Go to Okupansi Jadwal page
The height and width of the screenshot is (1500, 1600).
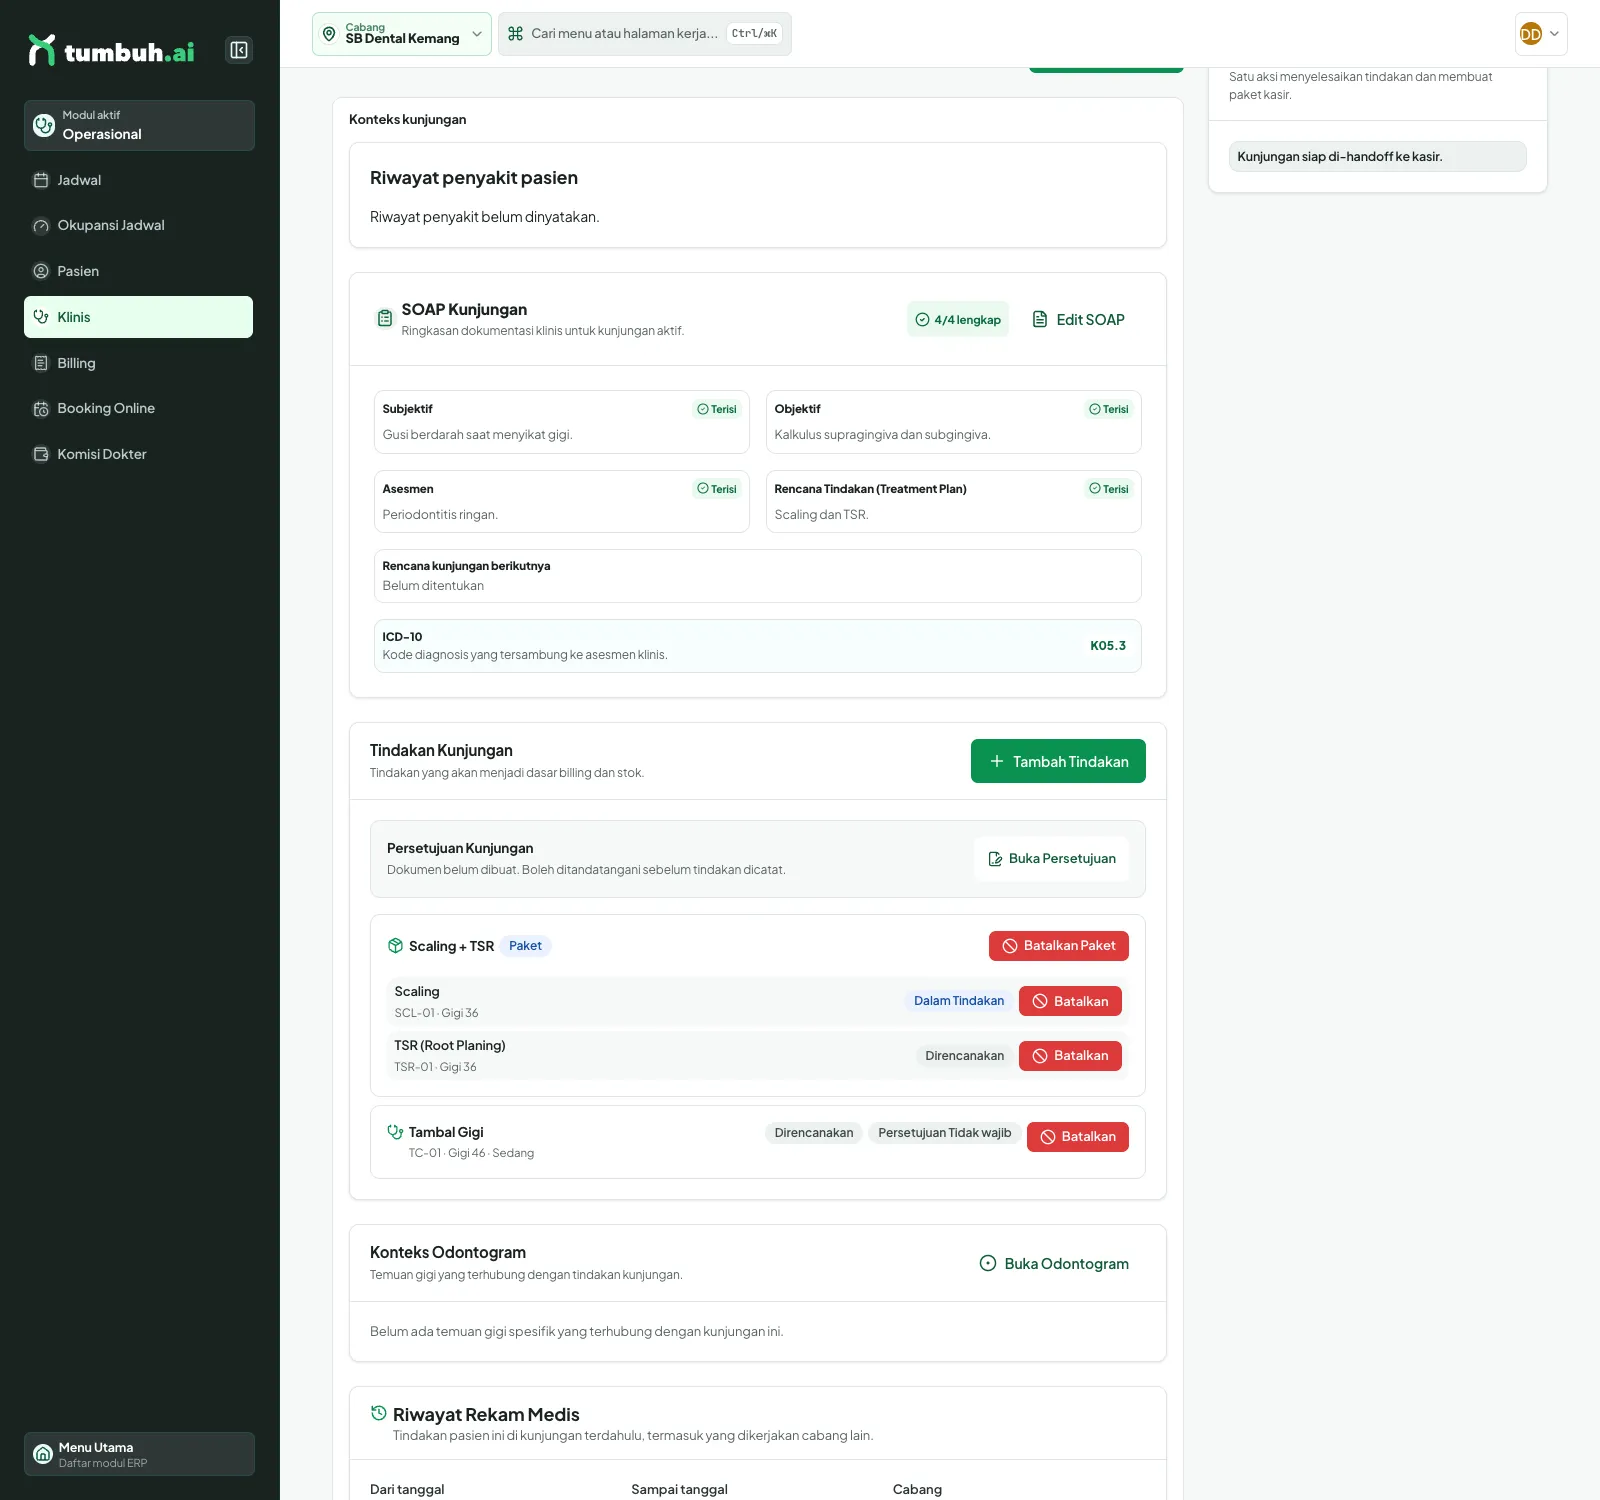[x=138, y=225]
